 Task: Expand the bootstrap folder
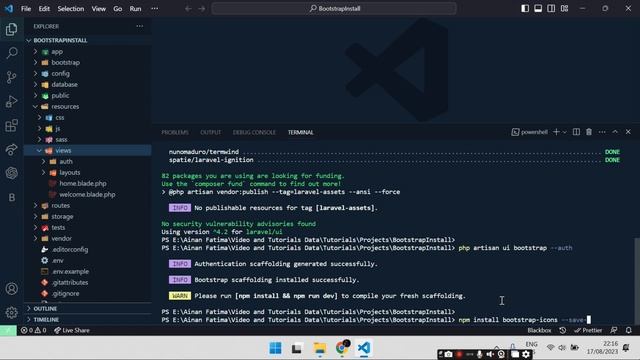88,62
